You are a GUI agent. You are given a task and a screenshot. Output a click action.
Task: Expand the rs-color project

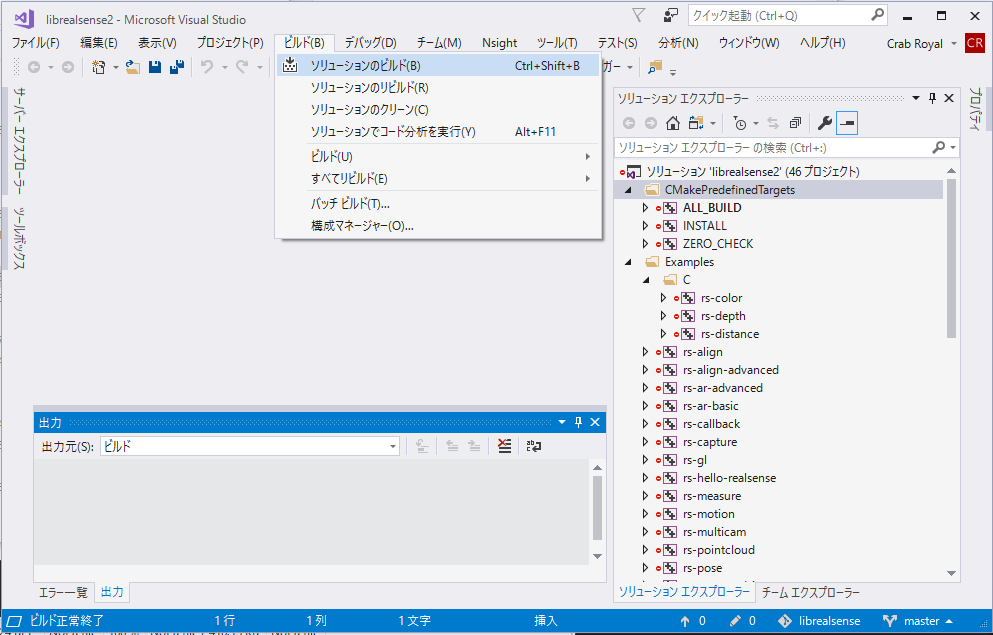663,298
